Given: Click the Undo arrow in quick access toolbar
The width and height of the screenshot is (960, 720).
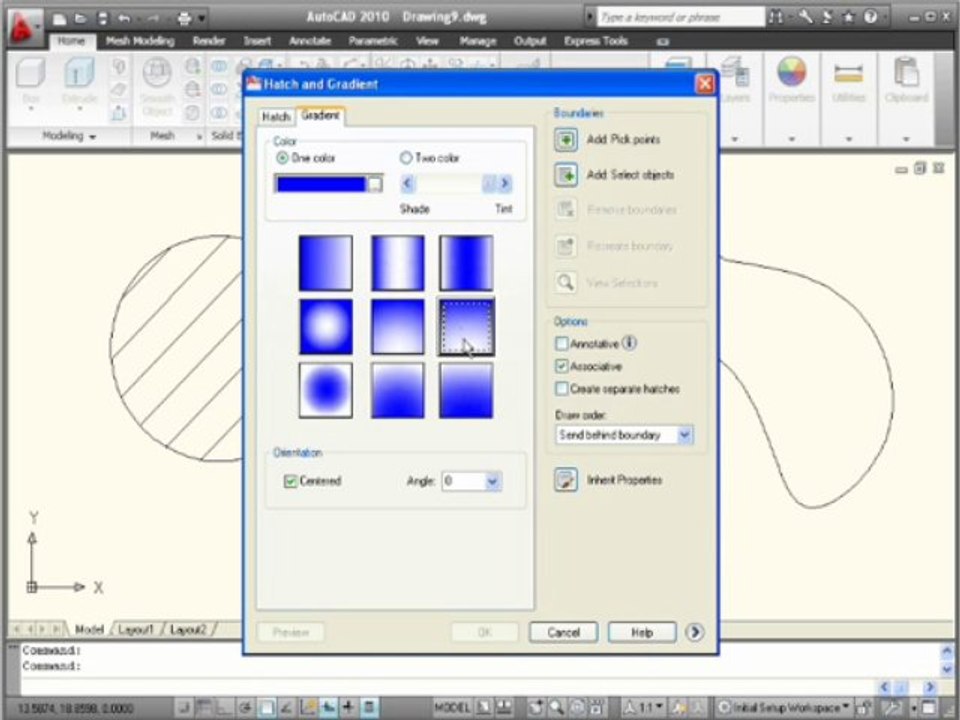Looking at the screenshot, I should pyautogui.click(x=124, y=18).
